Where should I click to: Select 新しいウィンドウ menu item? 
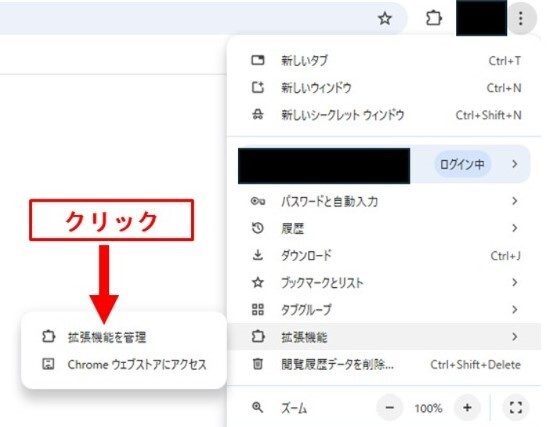384,87
